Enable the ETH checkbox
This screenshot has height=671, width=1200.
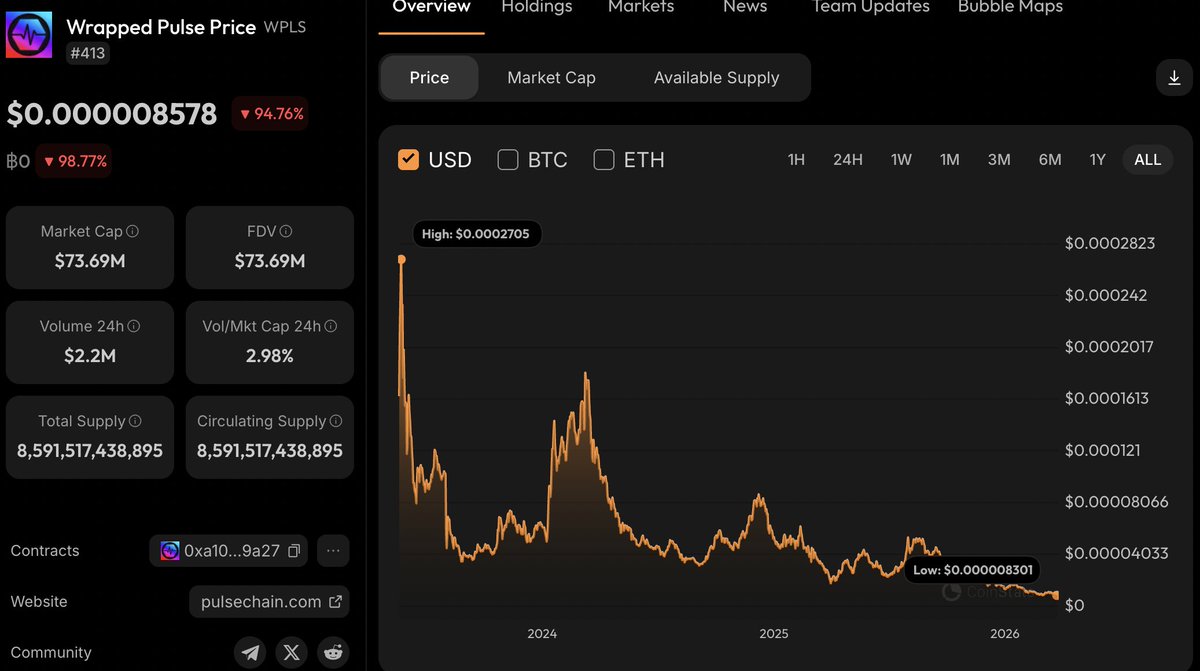(x=604, y=159)
